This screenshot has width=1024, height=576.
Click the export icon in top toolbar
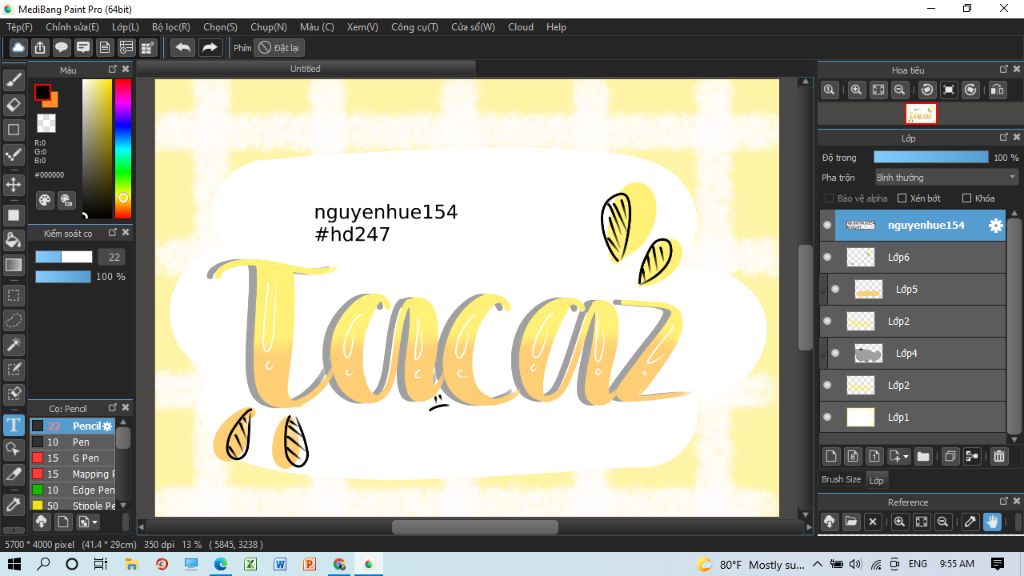[x=40, y=48]
